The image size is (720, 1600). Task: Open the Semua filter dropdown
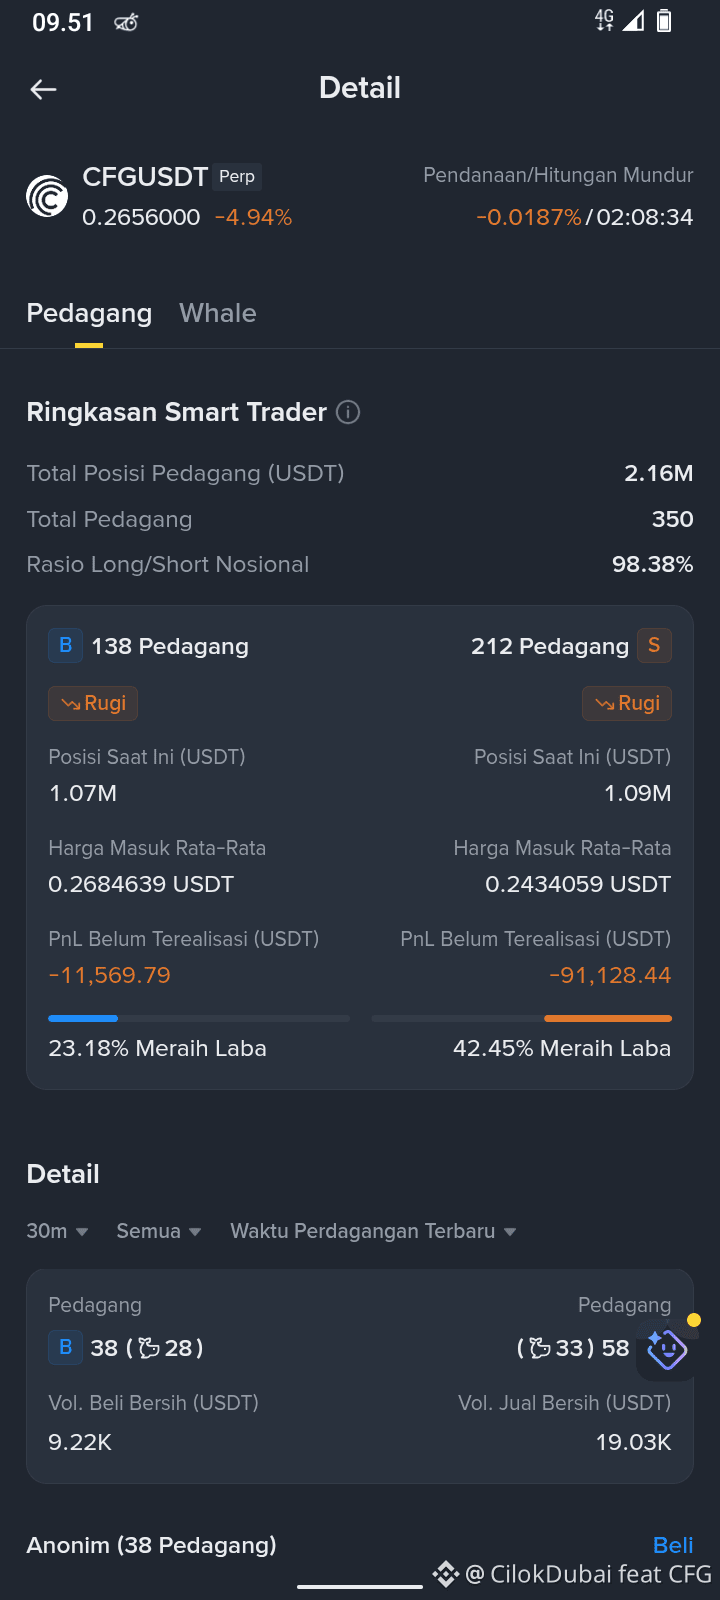[159, 1231]
